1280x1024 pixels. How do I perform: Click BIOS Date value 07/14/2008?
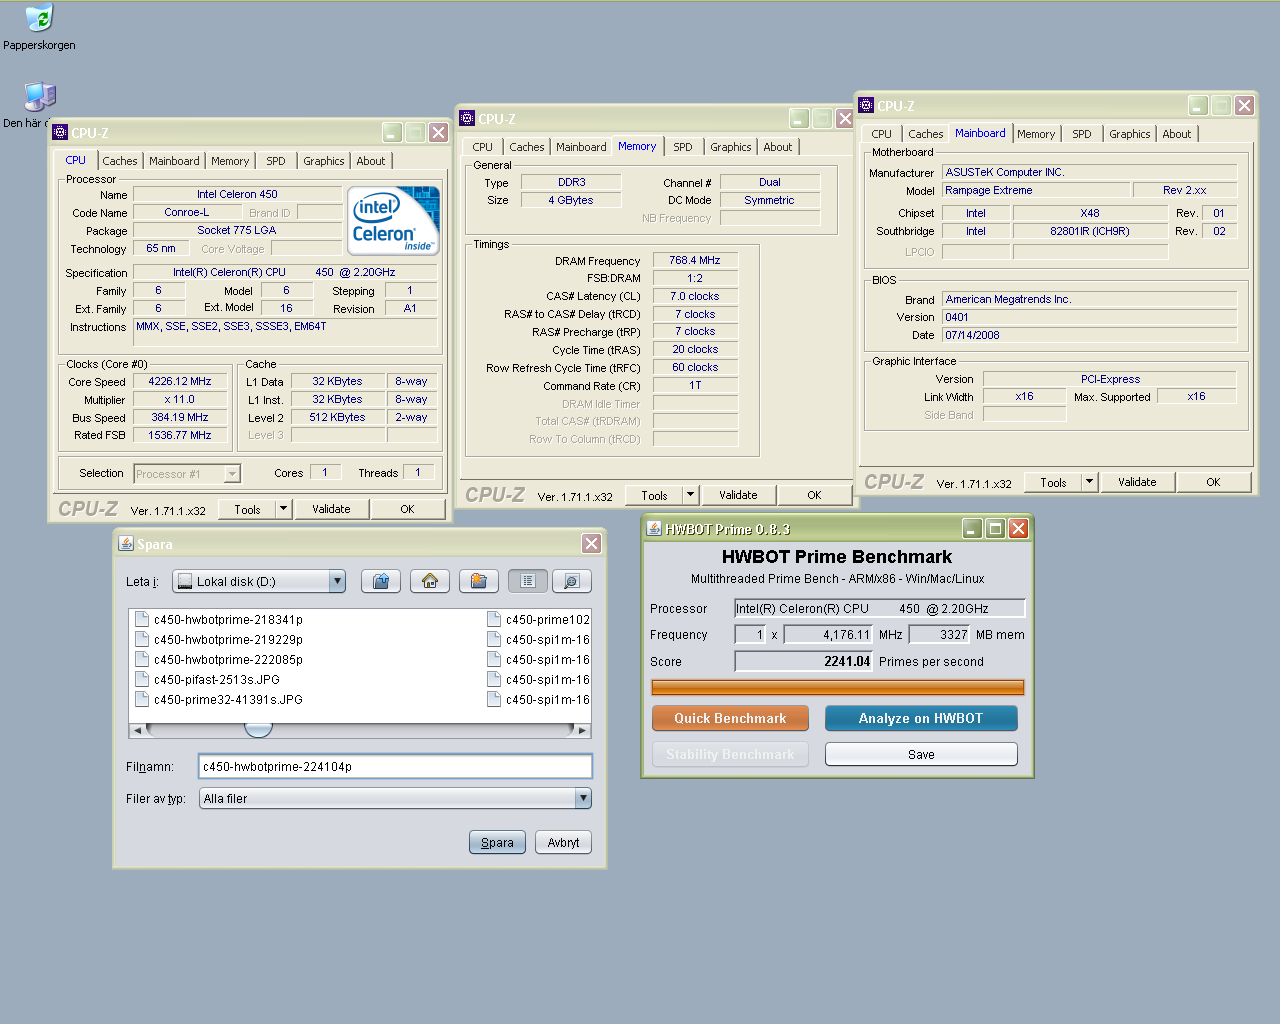pos(1089,335)
